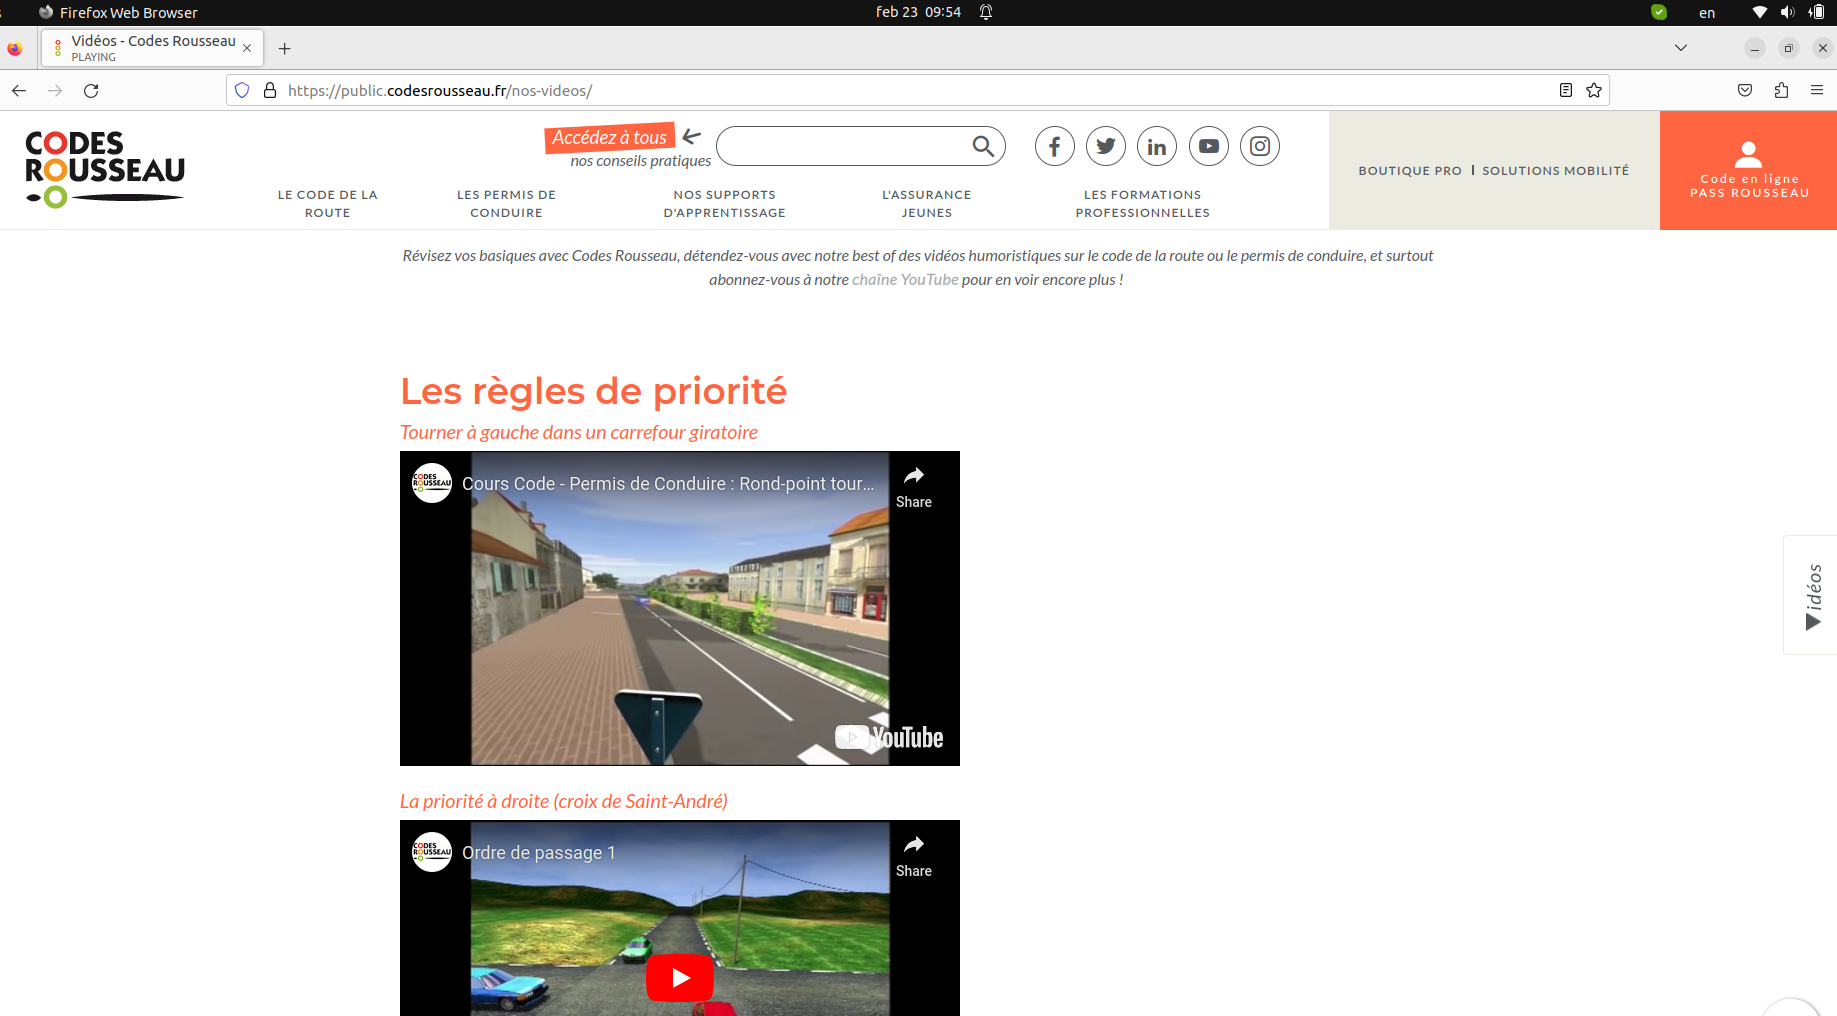The image size is (1837, 1016).
Task: Select the Vidéos - Codes Rousseau tab
Action: [150, 47]
